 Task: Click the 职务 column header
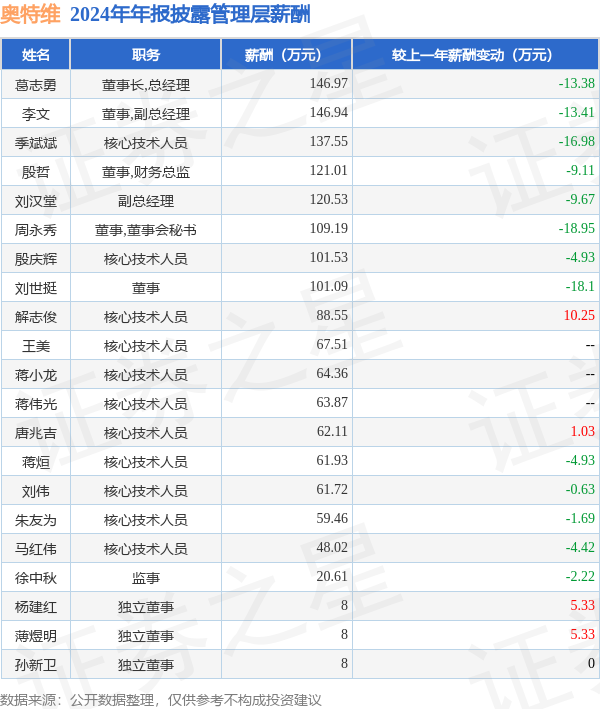tap(146, 55)
